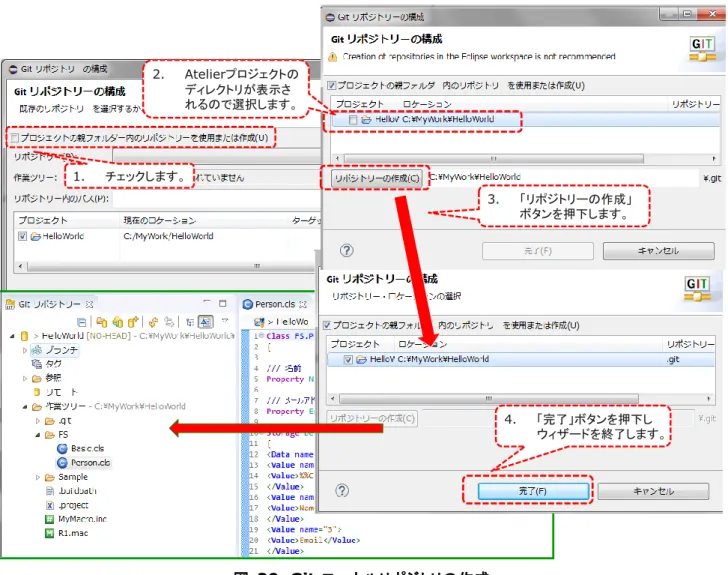Image resolution: width=728 pixels, height=575 pixels.
Task: Switch to Git リポジトリー view tab
Action: (x=50, y=304)
